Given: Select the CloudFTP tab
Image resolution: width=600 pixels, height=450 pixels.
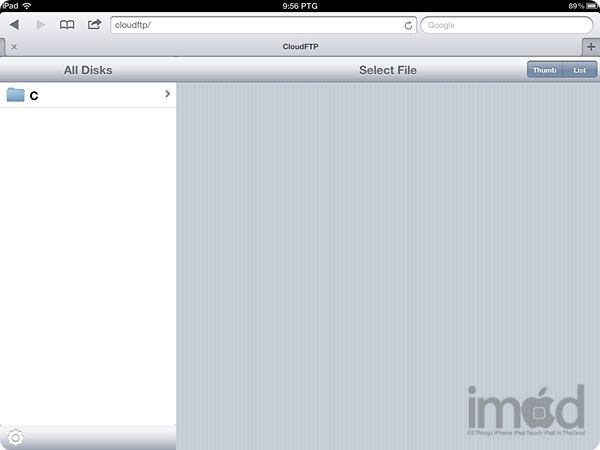Looking at the screenshot, I should coord(298,46).
